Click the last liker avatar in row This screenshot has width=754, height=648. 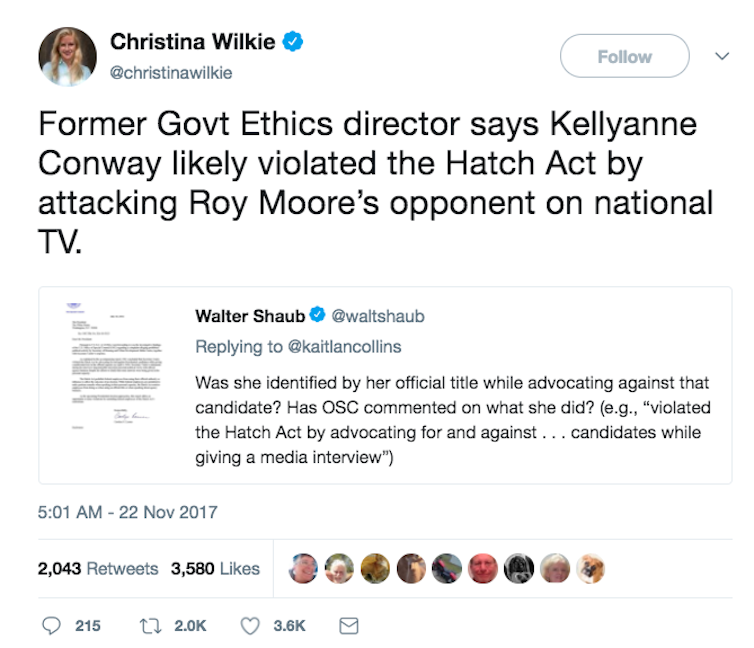pyautogui.click(x=591, y=568)
